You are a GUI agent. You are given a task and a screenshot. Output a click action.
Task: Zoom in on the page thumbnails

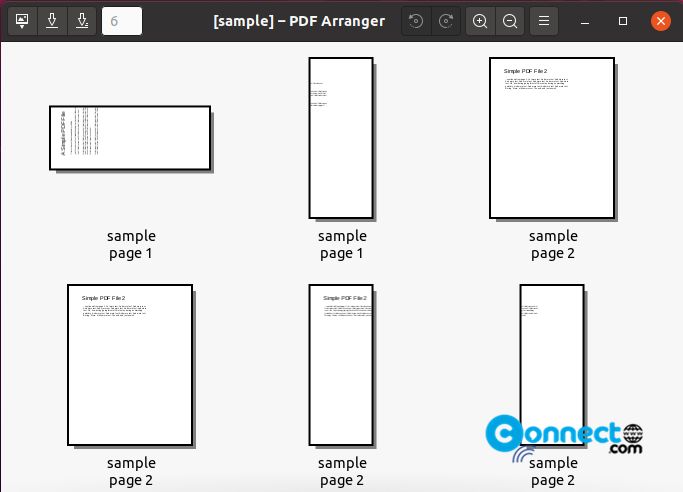[480, 21]
